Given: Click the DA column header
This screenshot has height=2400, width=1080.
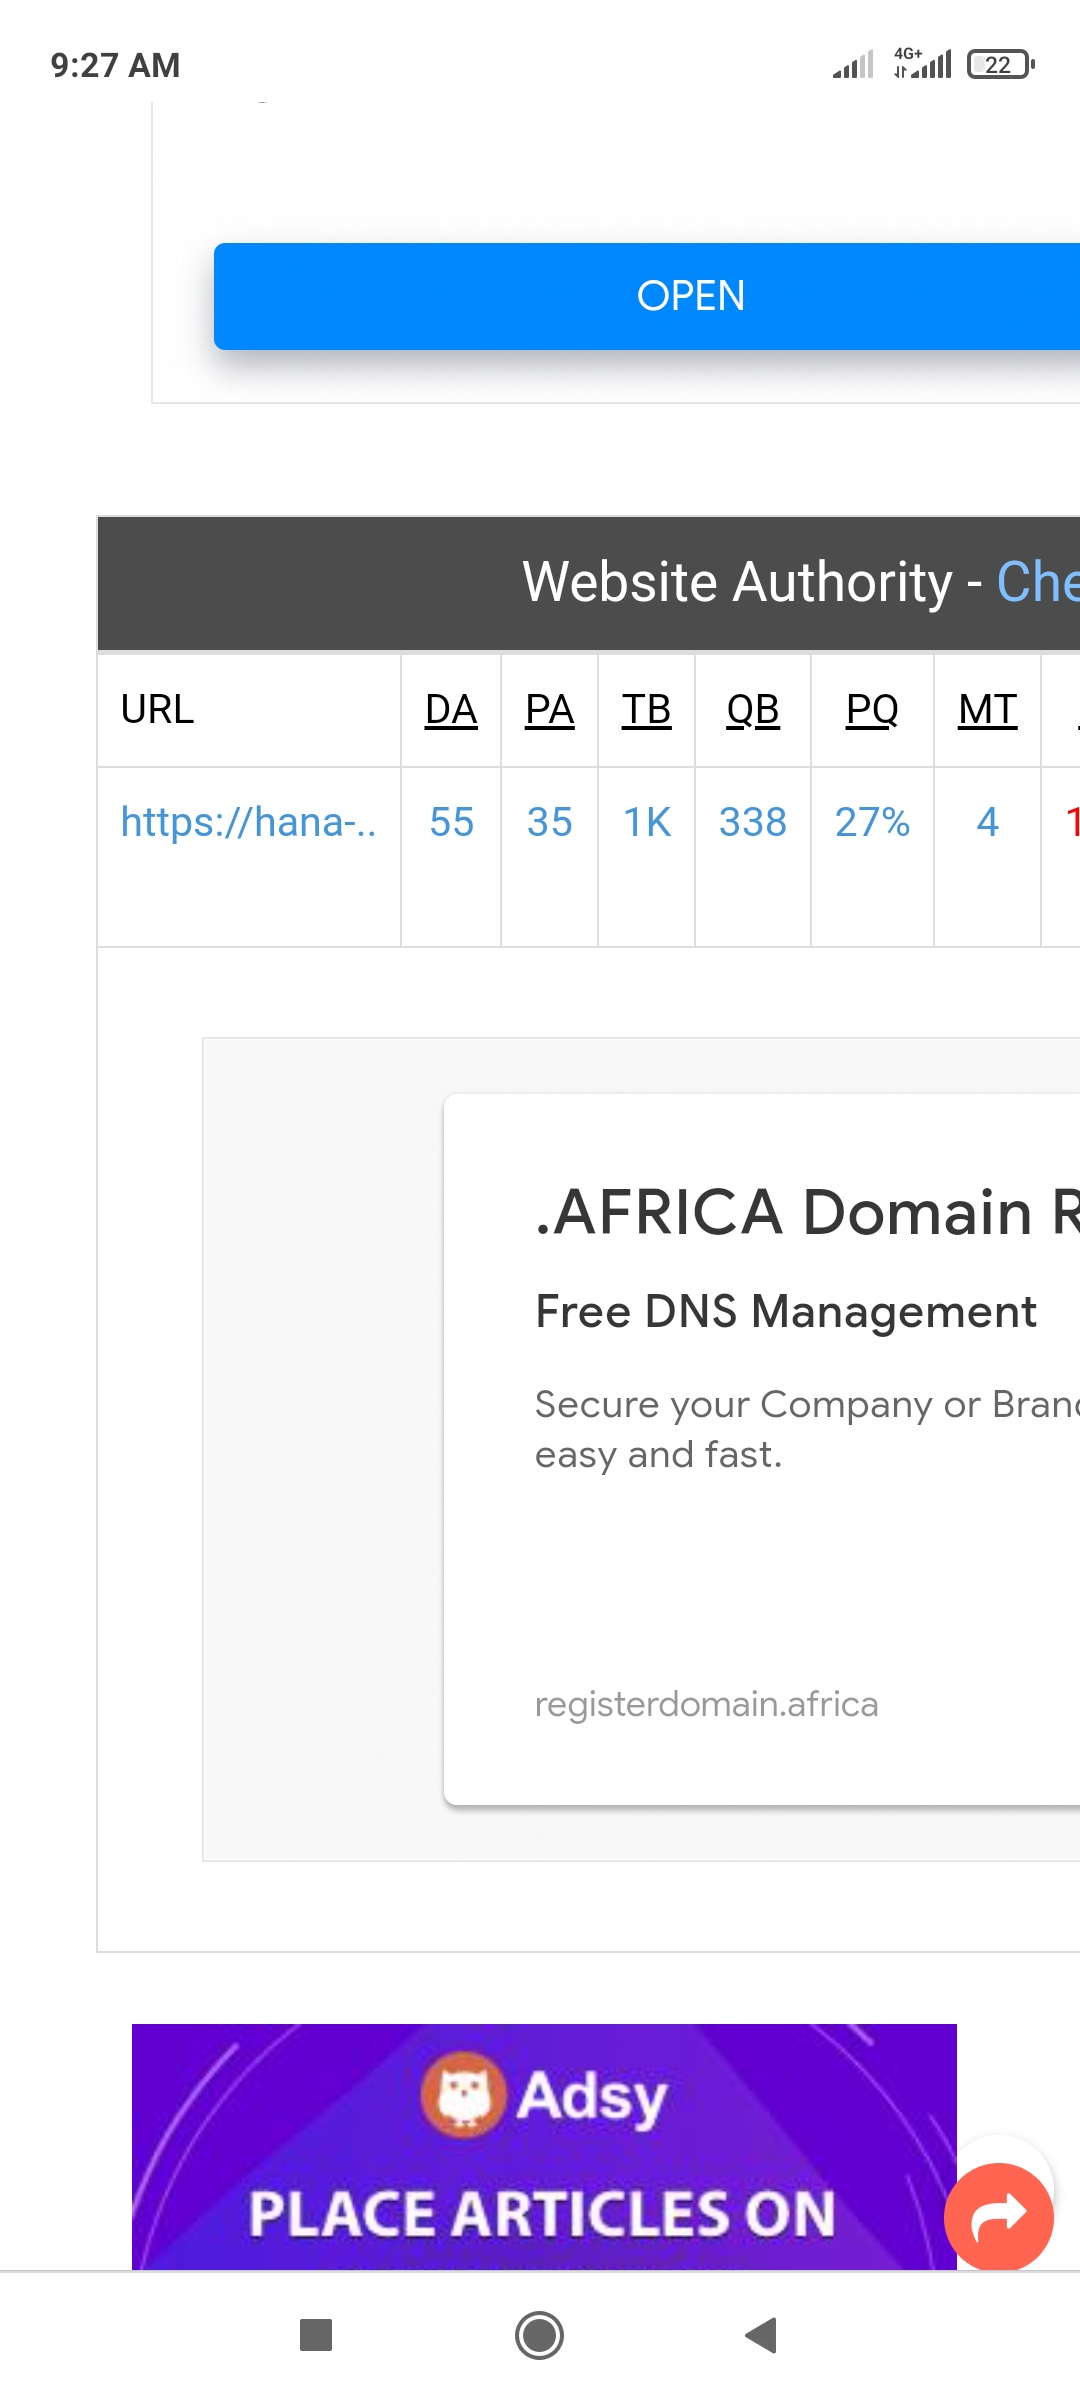Looking at the screenshot, I should tap(451, 710).
